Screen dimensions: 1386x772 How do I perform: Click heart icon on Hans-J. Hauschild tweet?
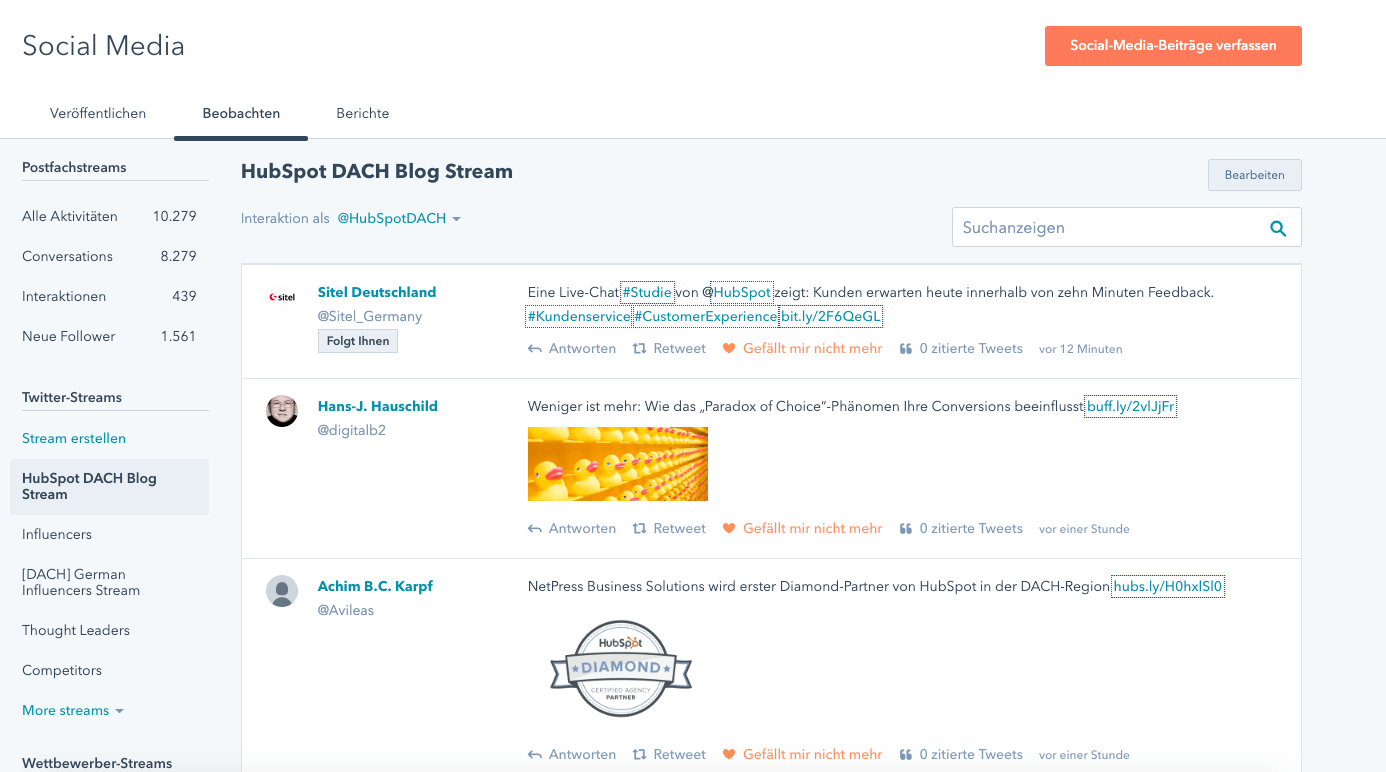pyautogui.click(x=729, y=529)
